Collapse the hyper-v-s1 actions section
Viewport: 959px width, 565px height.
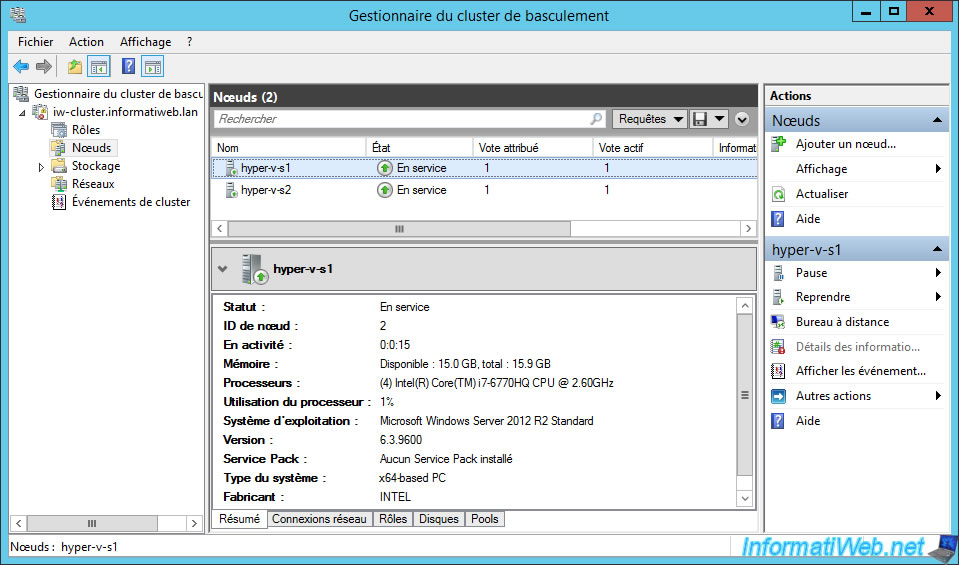937,249
